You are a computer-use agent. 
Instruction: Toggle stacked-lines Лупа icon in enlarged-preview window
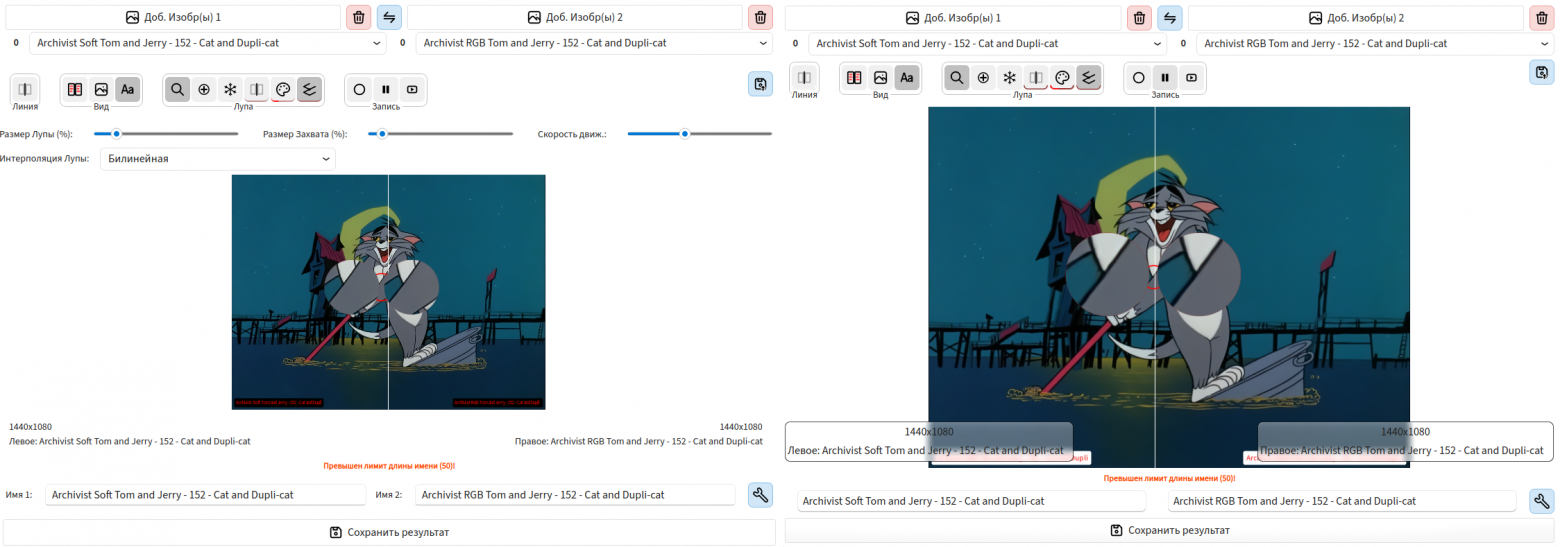1089,77
